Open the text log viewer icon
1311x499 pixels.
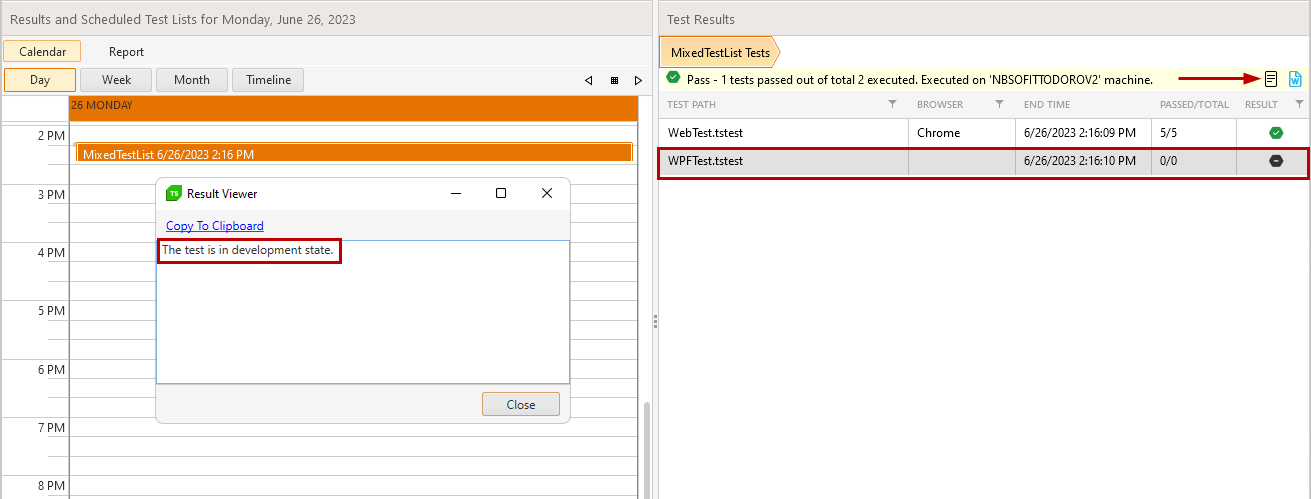click(1271, 79)
